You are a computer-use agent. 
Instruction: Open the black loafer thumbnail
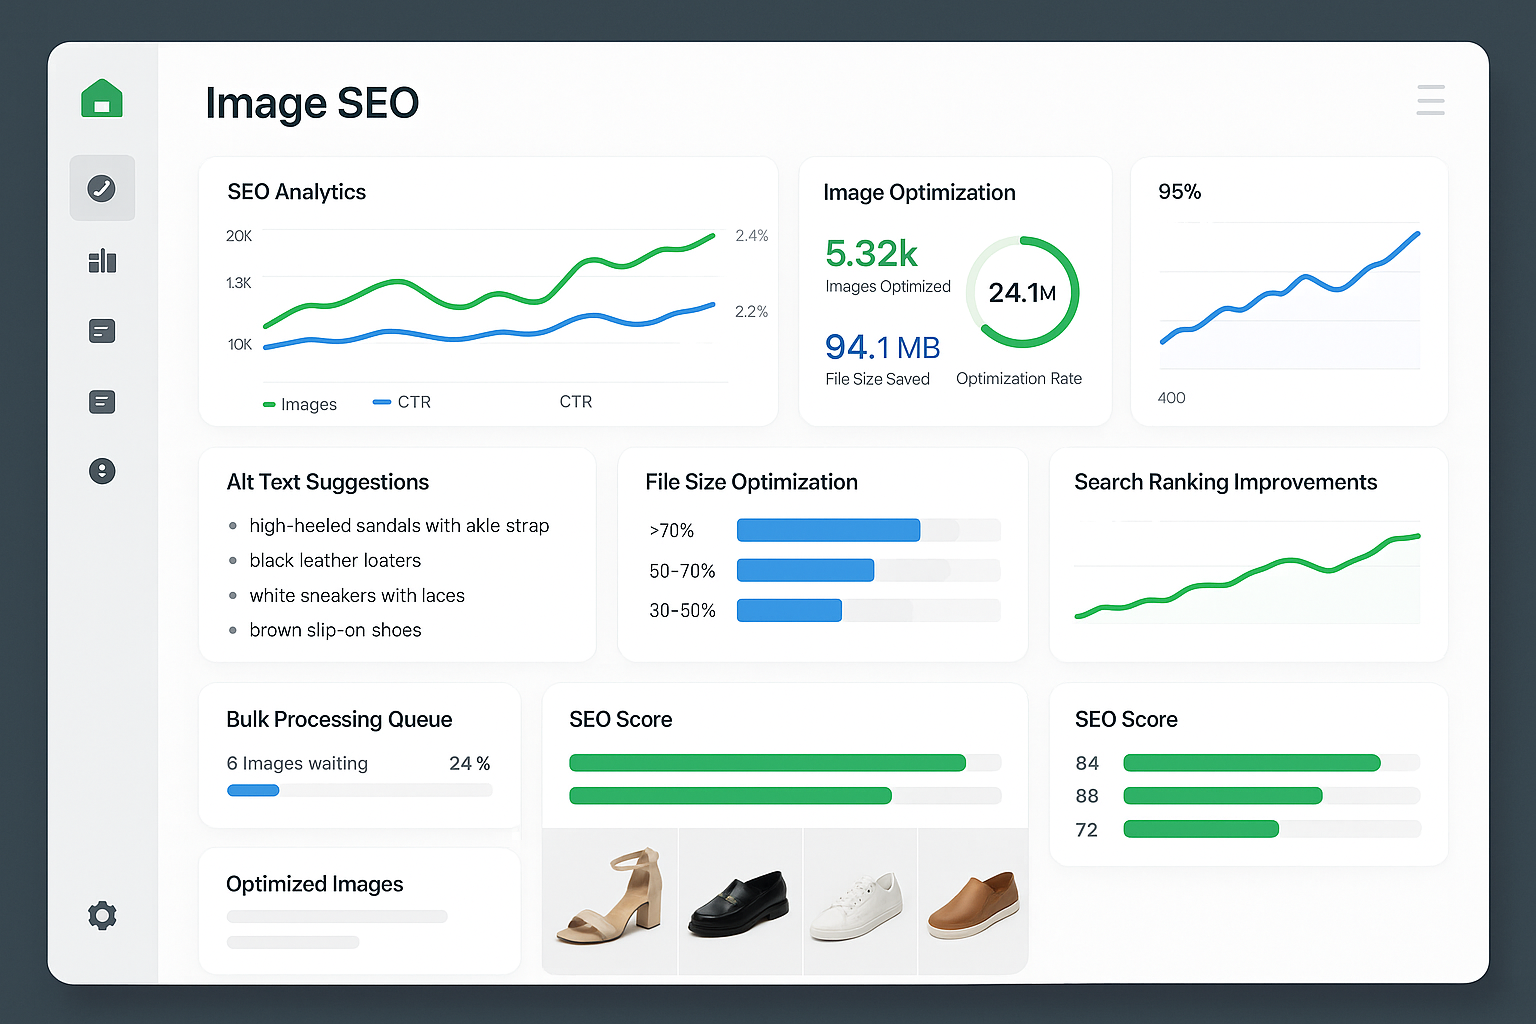[740, 900]
